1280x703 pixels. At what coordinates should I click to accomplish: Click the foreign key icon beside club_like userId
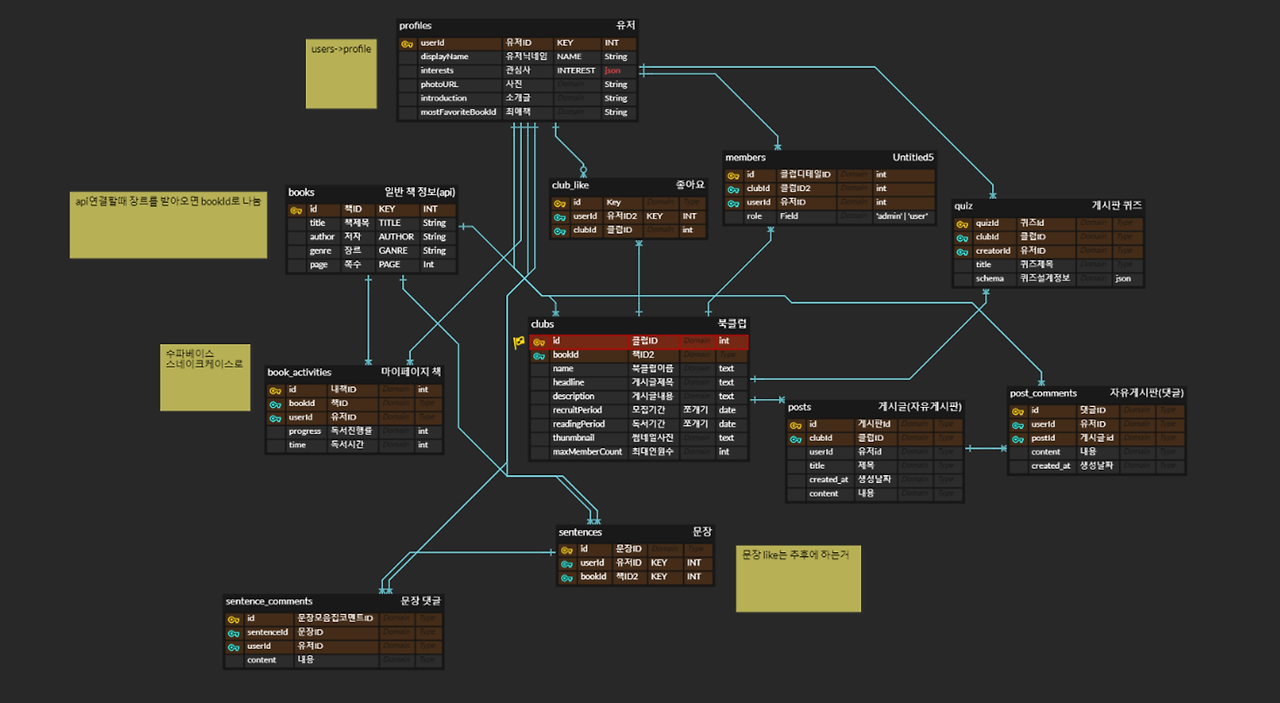coord(559,216)
